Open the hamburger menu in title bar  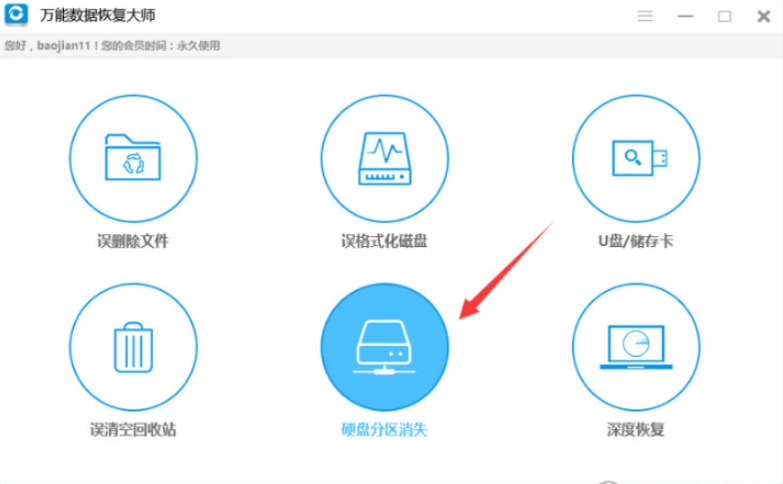click(x=645, y=16)
